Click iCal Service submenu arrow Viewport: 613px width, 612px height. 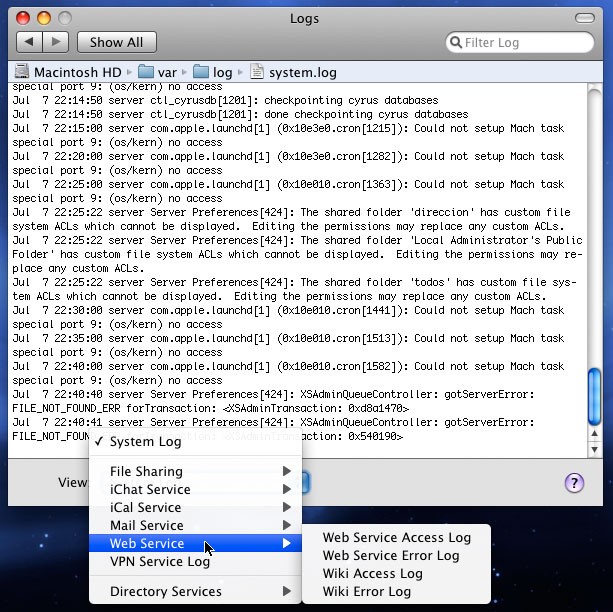click(287, 507)
